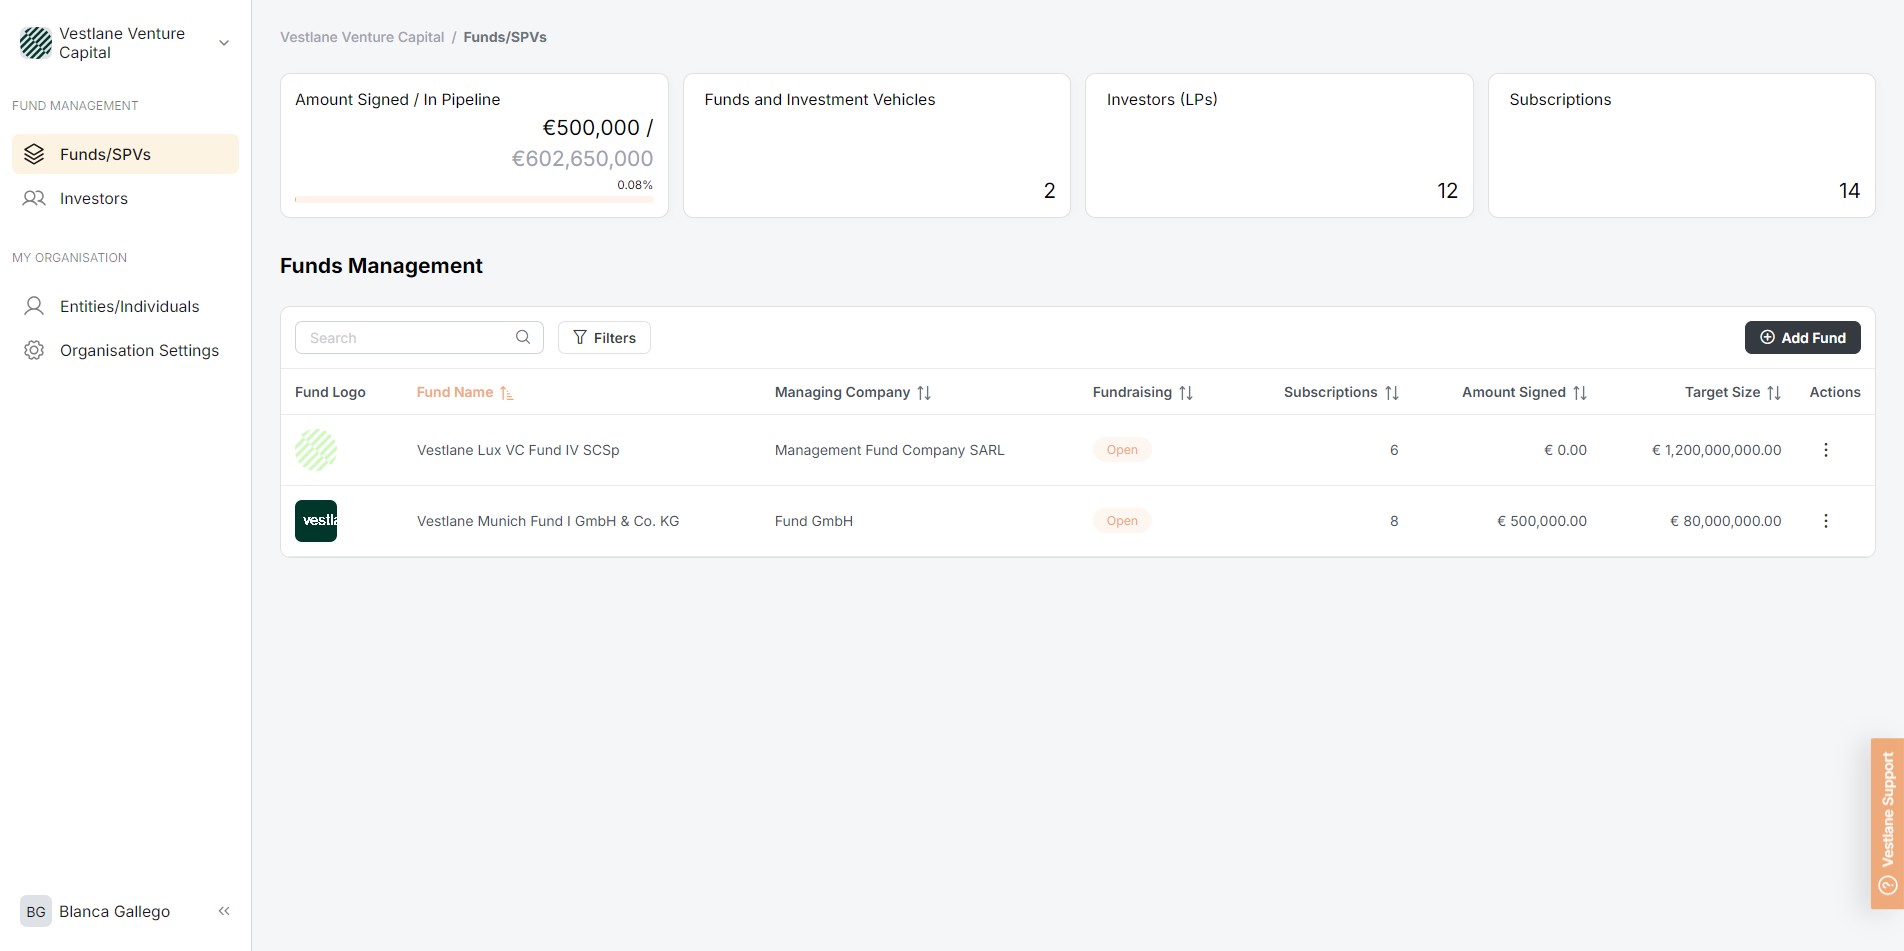
Task: Click the € 1,200,000,000.00 target size
Action: tap(1717, 450)
